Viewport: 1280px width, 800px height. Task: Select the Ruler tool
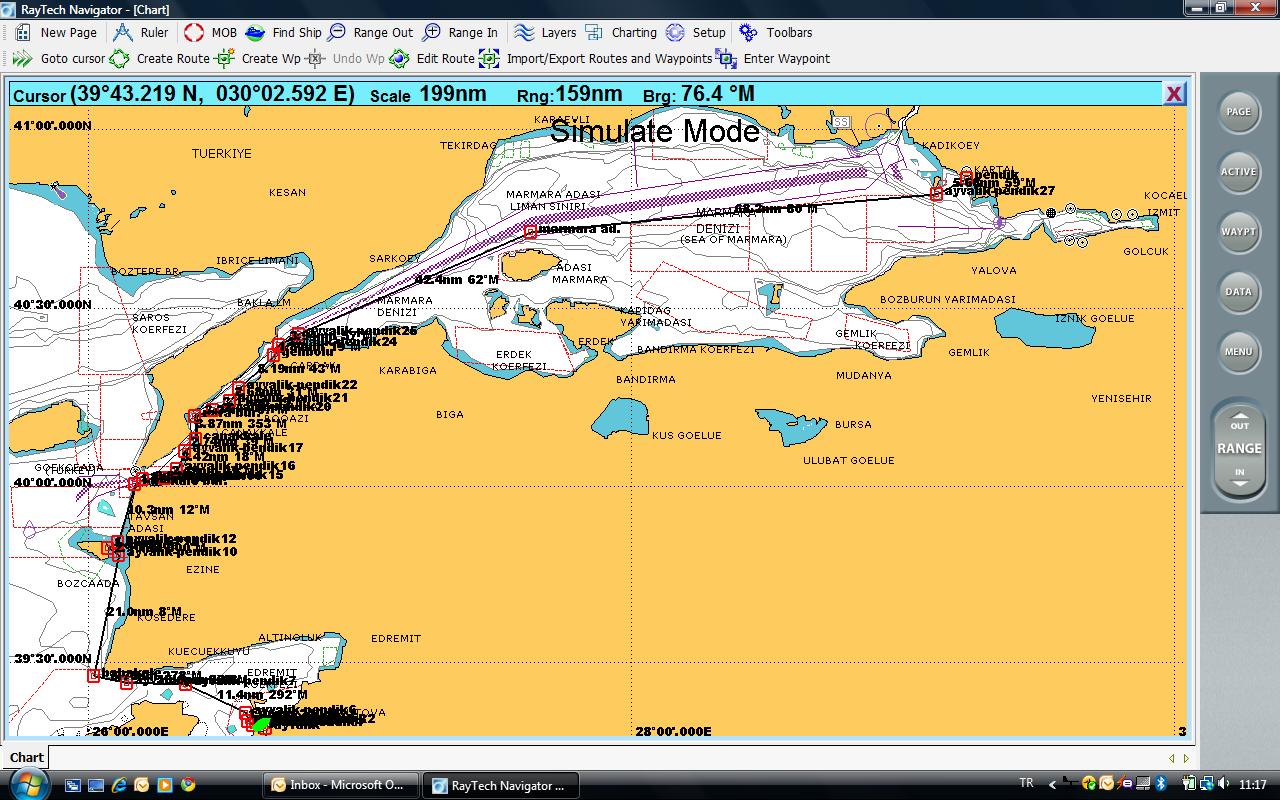click(x=143, y=32)
